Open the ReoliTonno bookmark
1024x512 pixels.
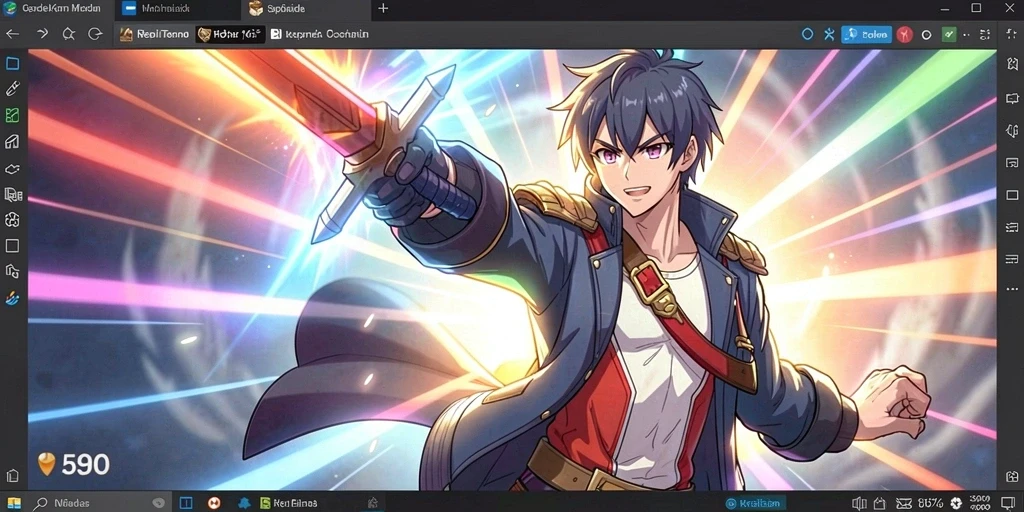(x=154, y=34)
